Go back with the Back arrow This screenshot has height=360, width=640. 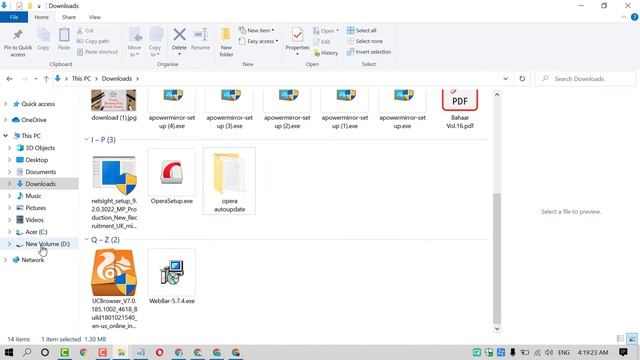coord(9,79)
